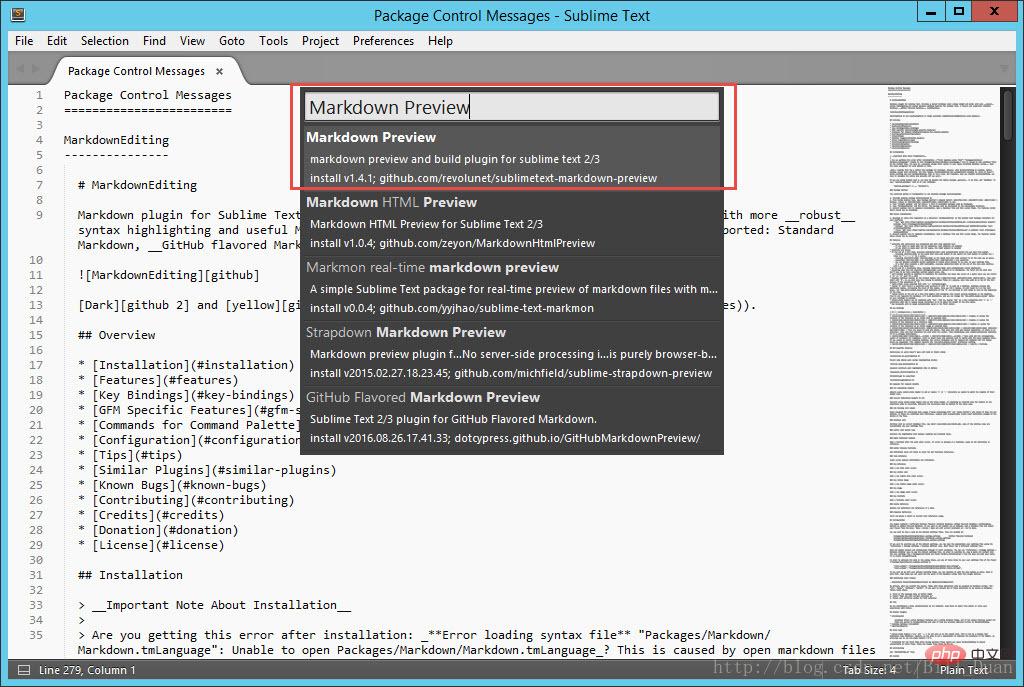
Task: Click the Sublime Text app icon in title bar
Action: [18, 13]
